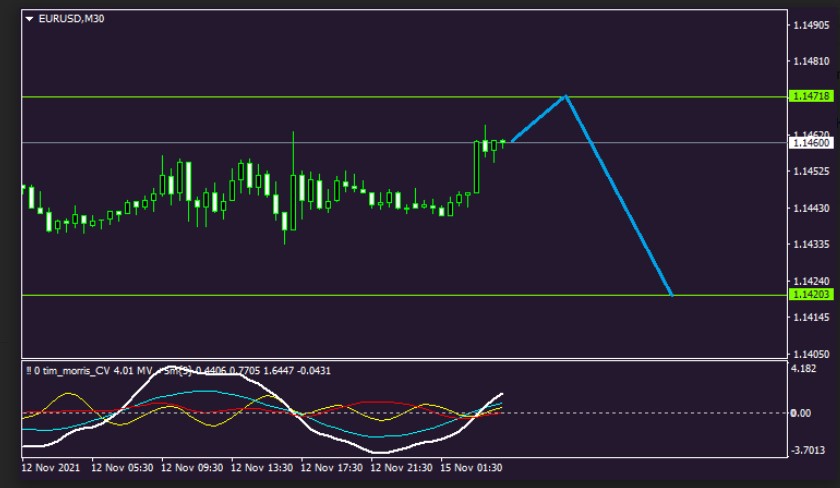Click the 1.14050 price scale label

pos(811,354)
